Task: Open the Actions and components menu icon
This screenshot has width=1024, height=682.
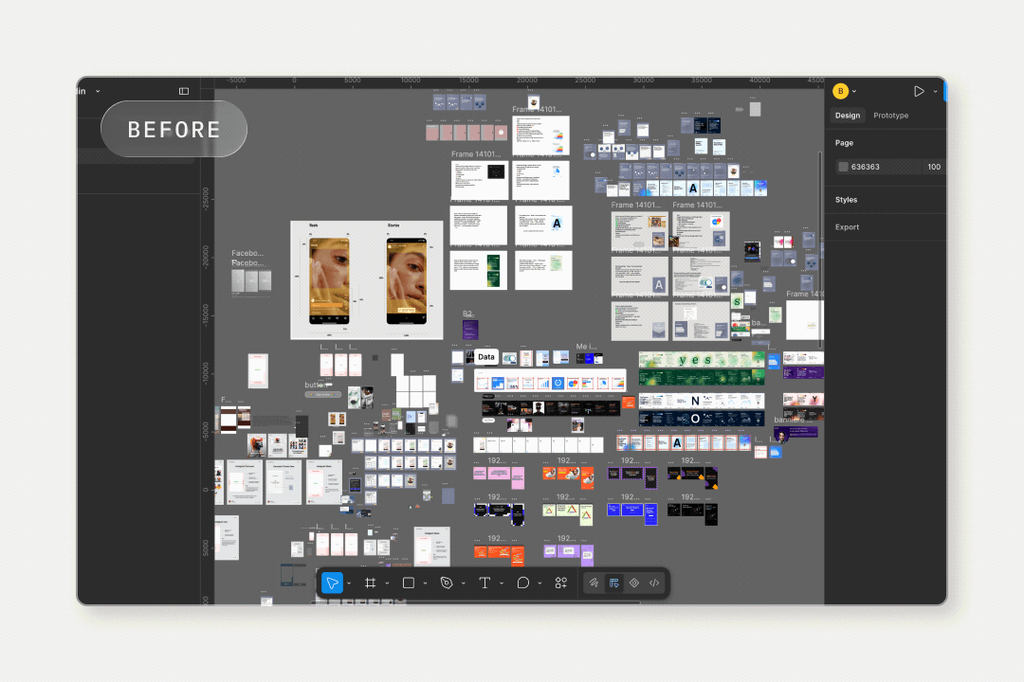Action: click(561, 583)
